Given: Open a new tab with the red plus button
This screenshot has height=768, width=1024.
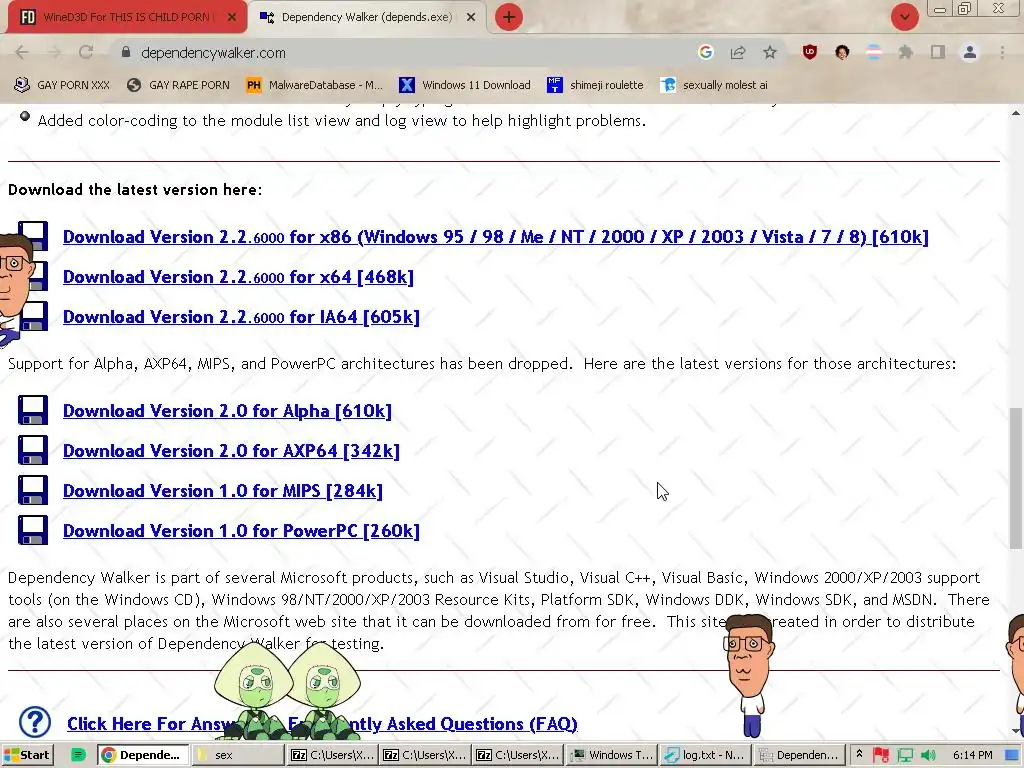Looking at the screenshot, I should (509, 17).
